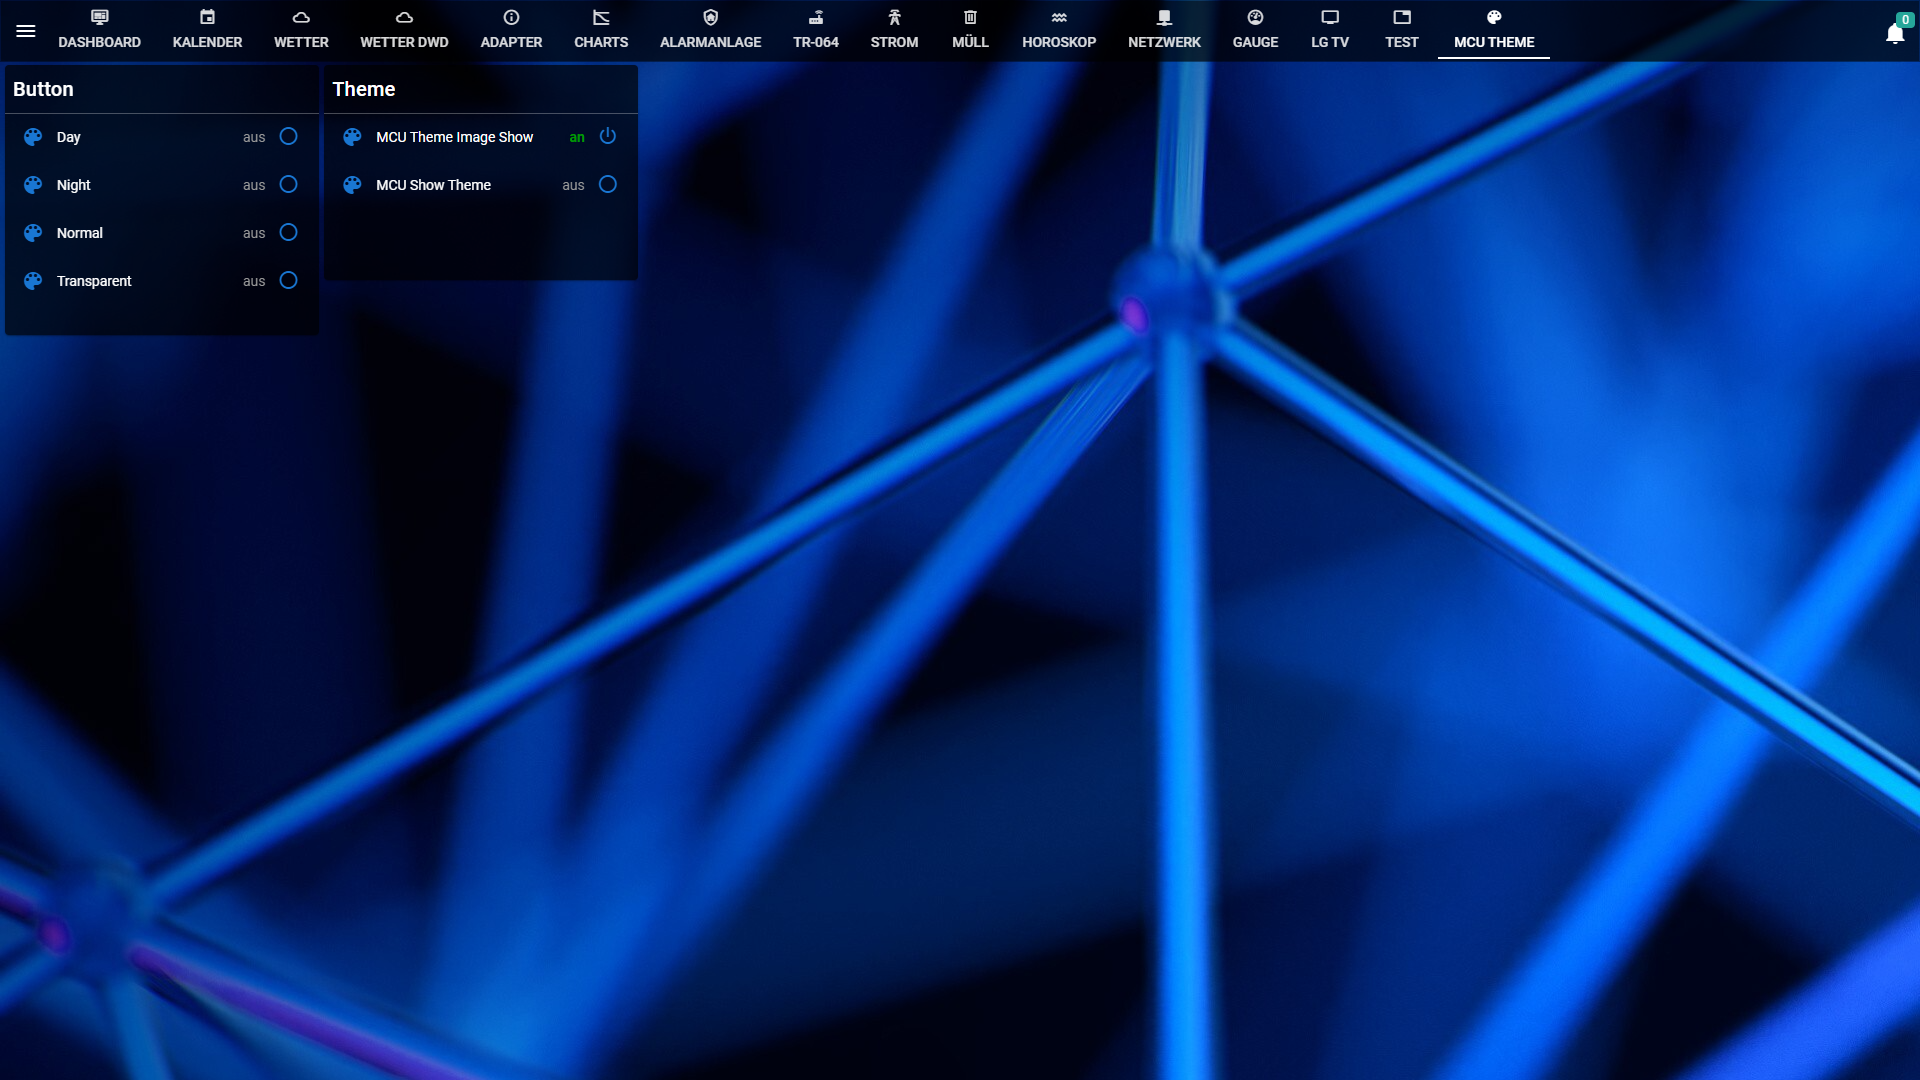Click the Adapter info icon
Viewport: 1920px width, 1080px height.
(x=511, y=17)
